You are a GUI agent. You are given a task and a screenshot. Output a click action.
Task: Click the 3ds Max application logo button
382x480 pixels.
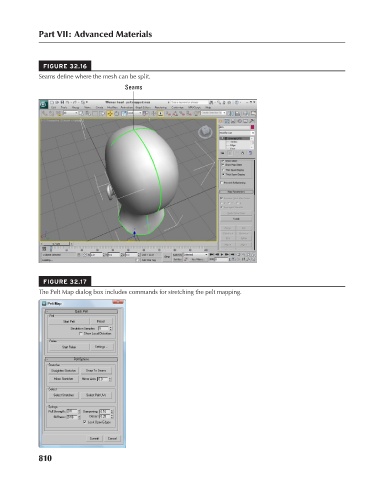point(44,105)
